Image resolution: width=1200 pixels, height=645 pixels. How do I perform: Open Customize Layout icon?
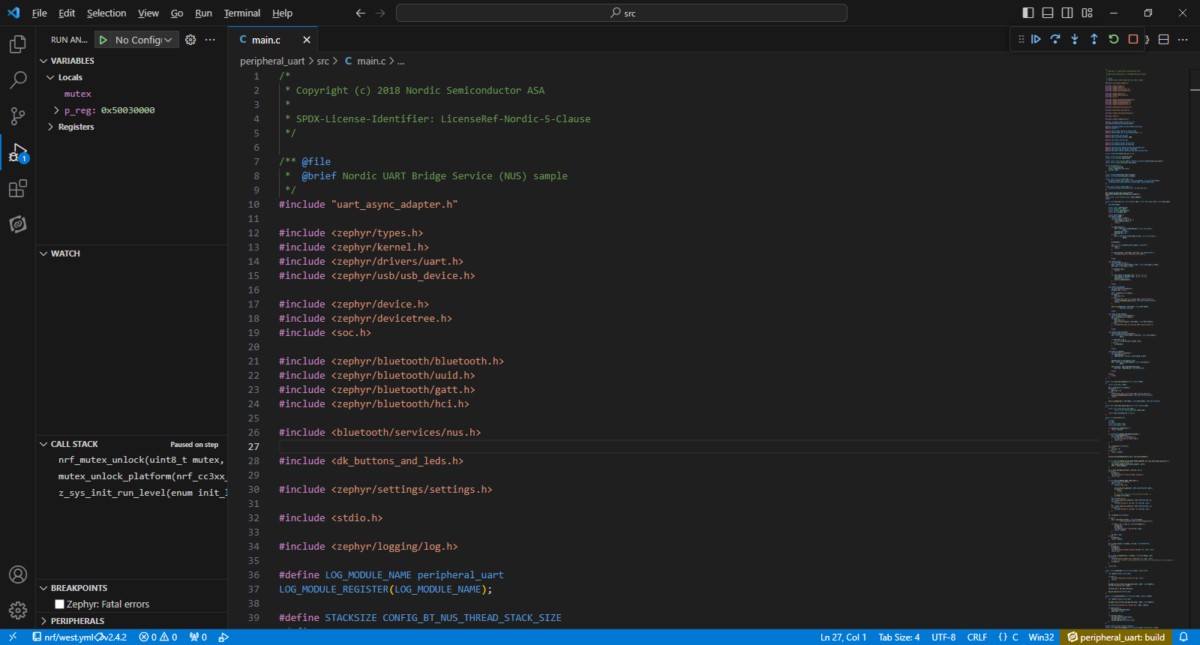pyautogui.click(x=1086, y=13)
